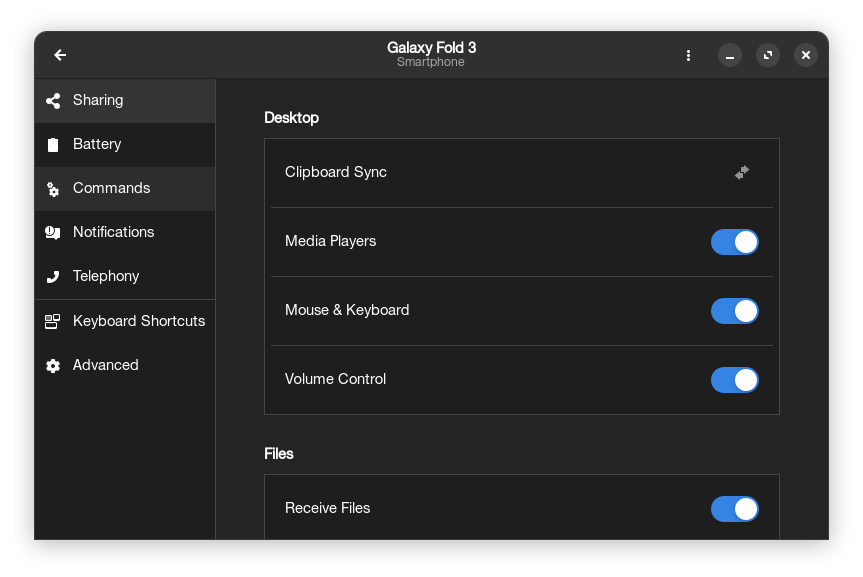Turn off the Volume Control switch

[734, 380]
